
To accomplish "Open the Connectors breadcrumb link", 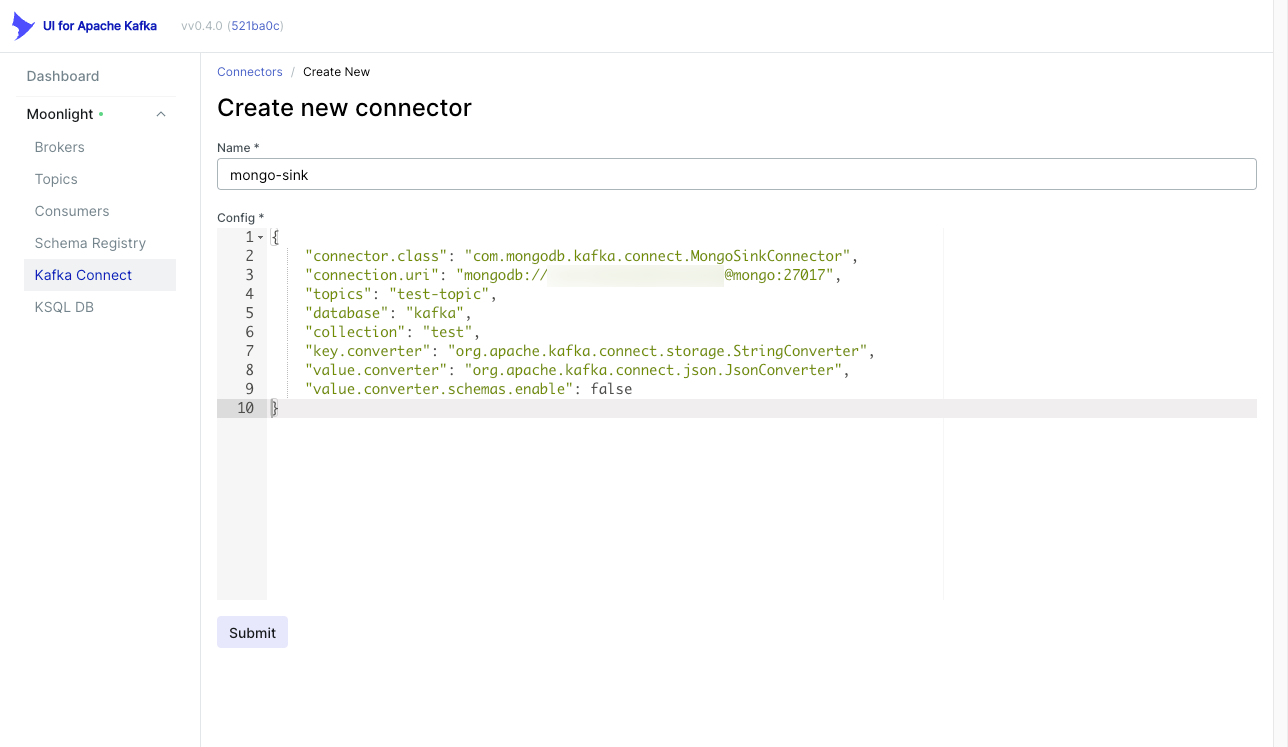I will pyautogui.click(x=249, y=71).
